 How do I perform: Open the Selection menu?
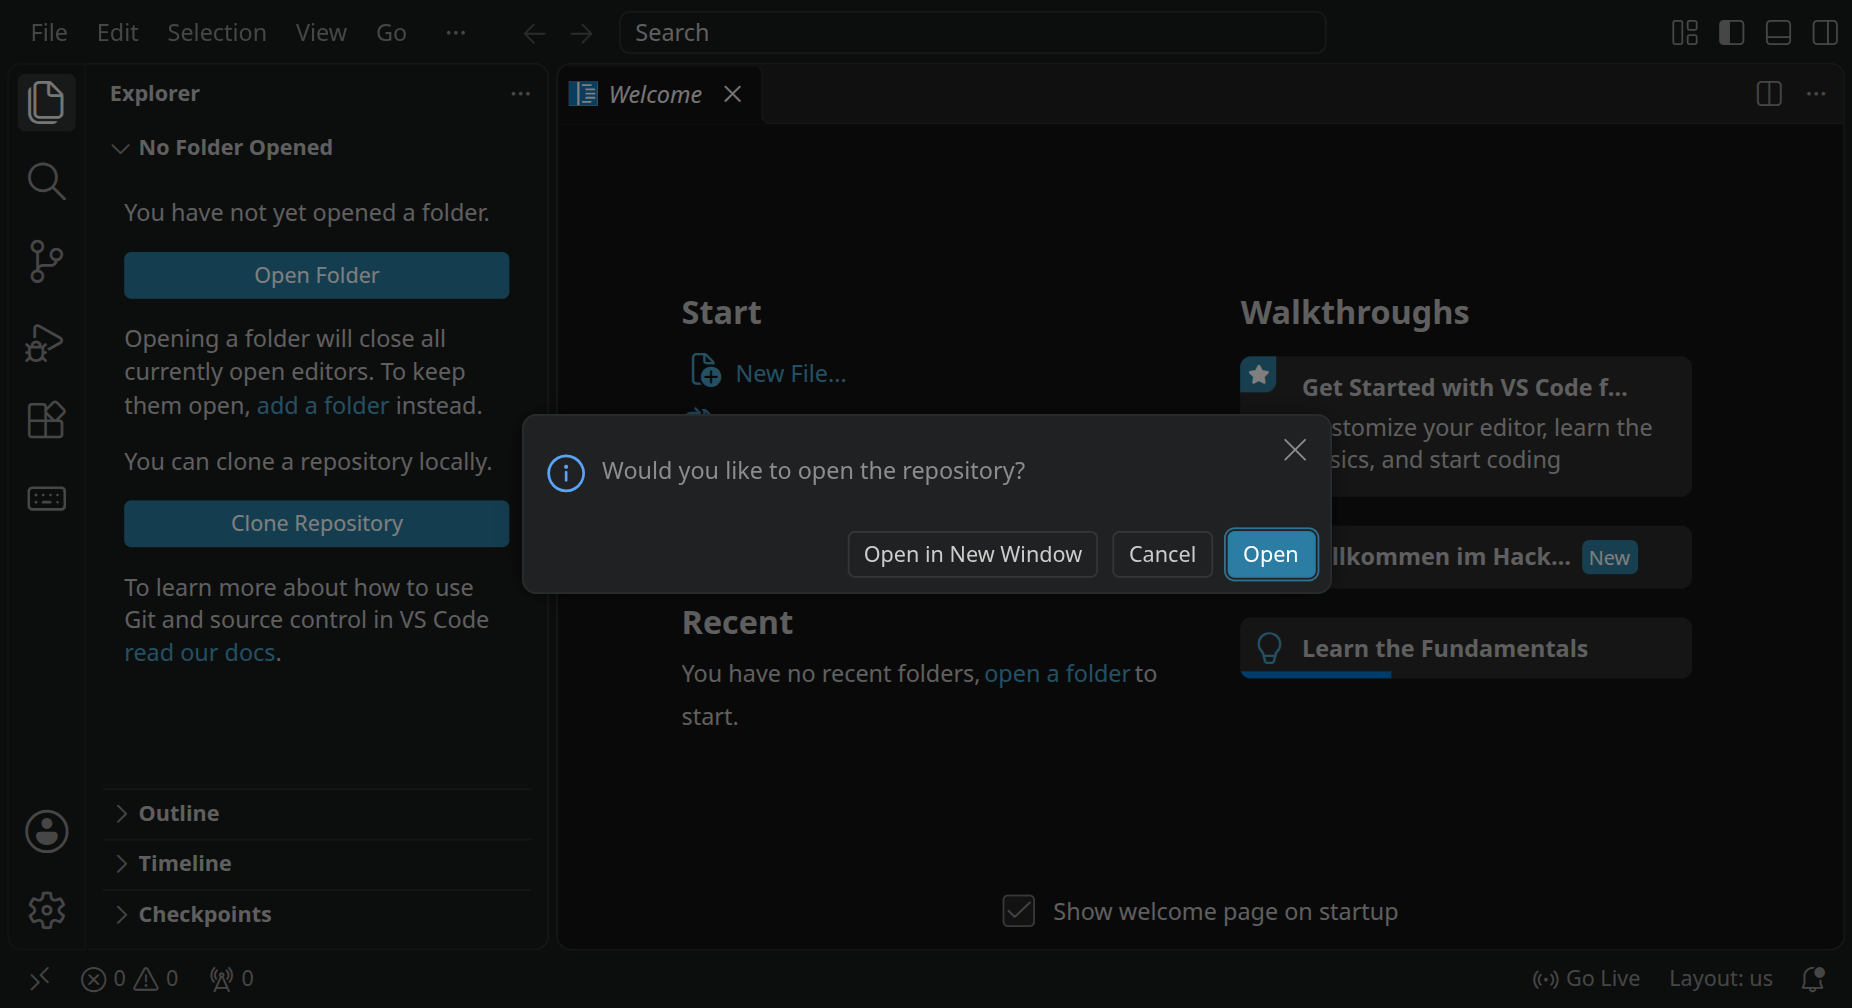click(x=217, y=33)
